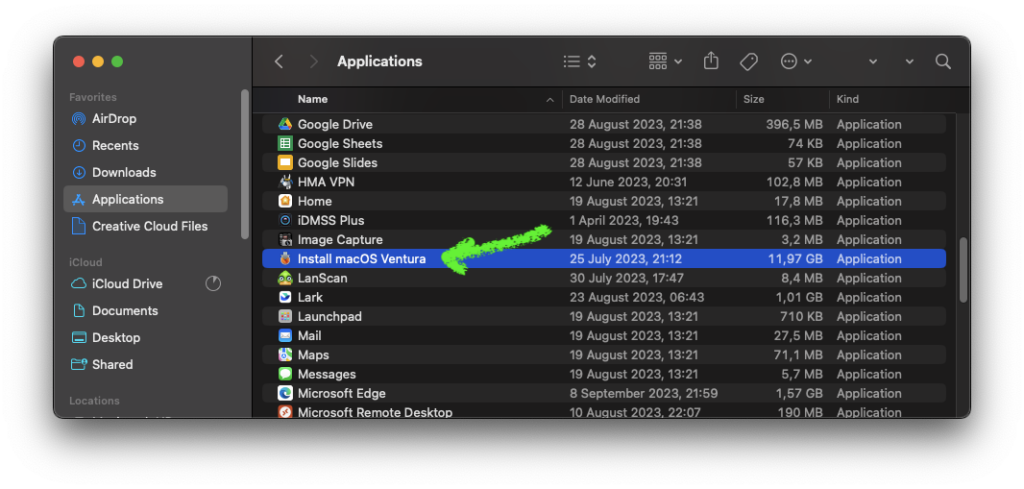This screenshot has height=489, width=1024.
Task: Select the Microsoft Edge file name
Action: 342,394
